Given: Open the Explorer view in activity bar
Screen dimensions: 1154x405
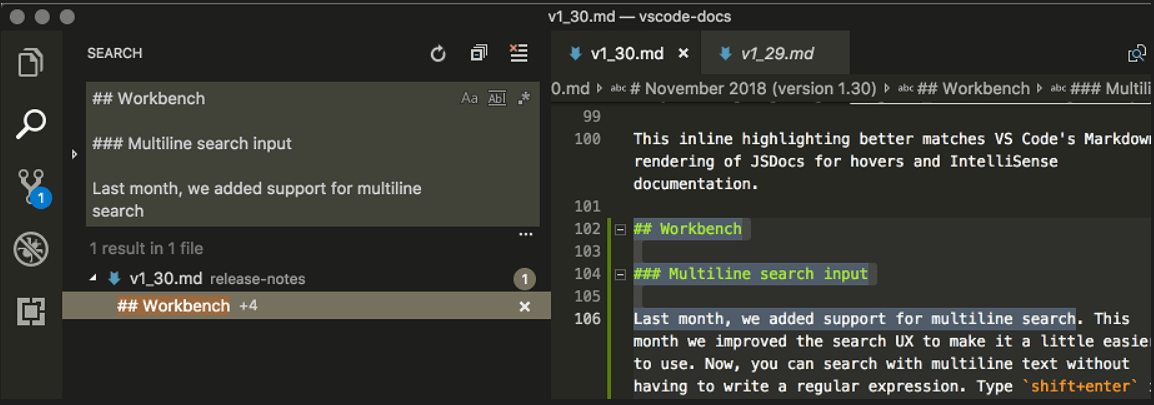Looking at the screenshot, I should coord(30,62).
